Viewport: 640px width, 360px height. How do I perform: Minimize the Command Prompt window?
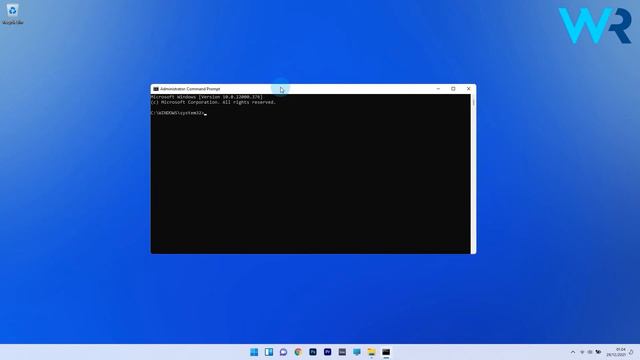click(438, 89)
